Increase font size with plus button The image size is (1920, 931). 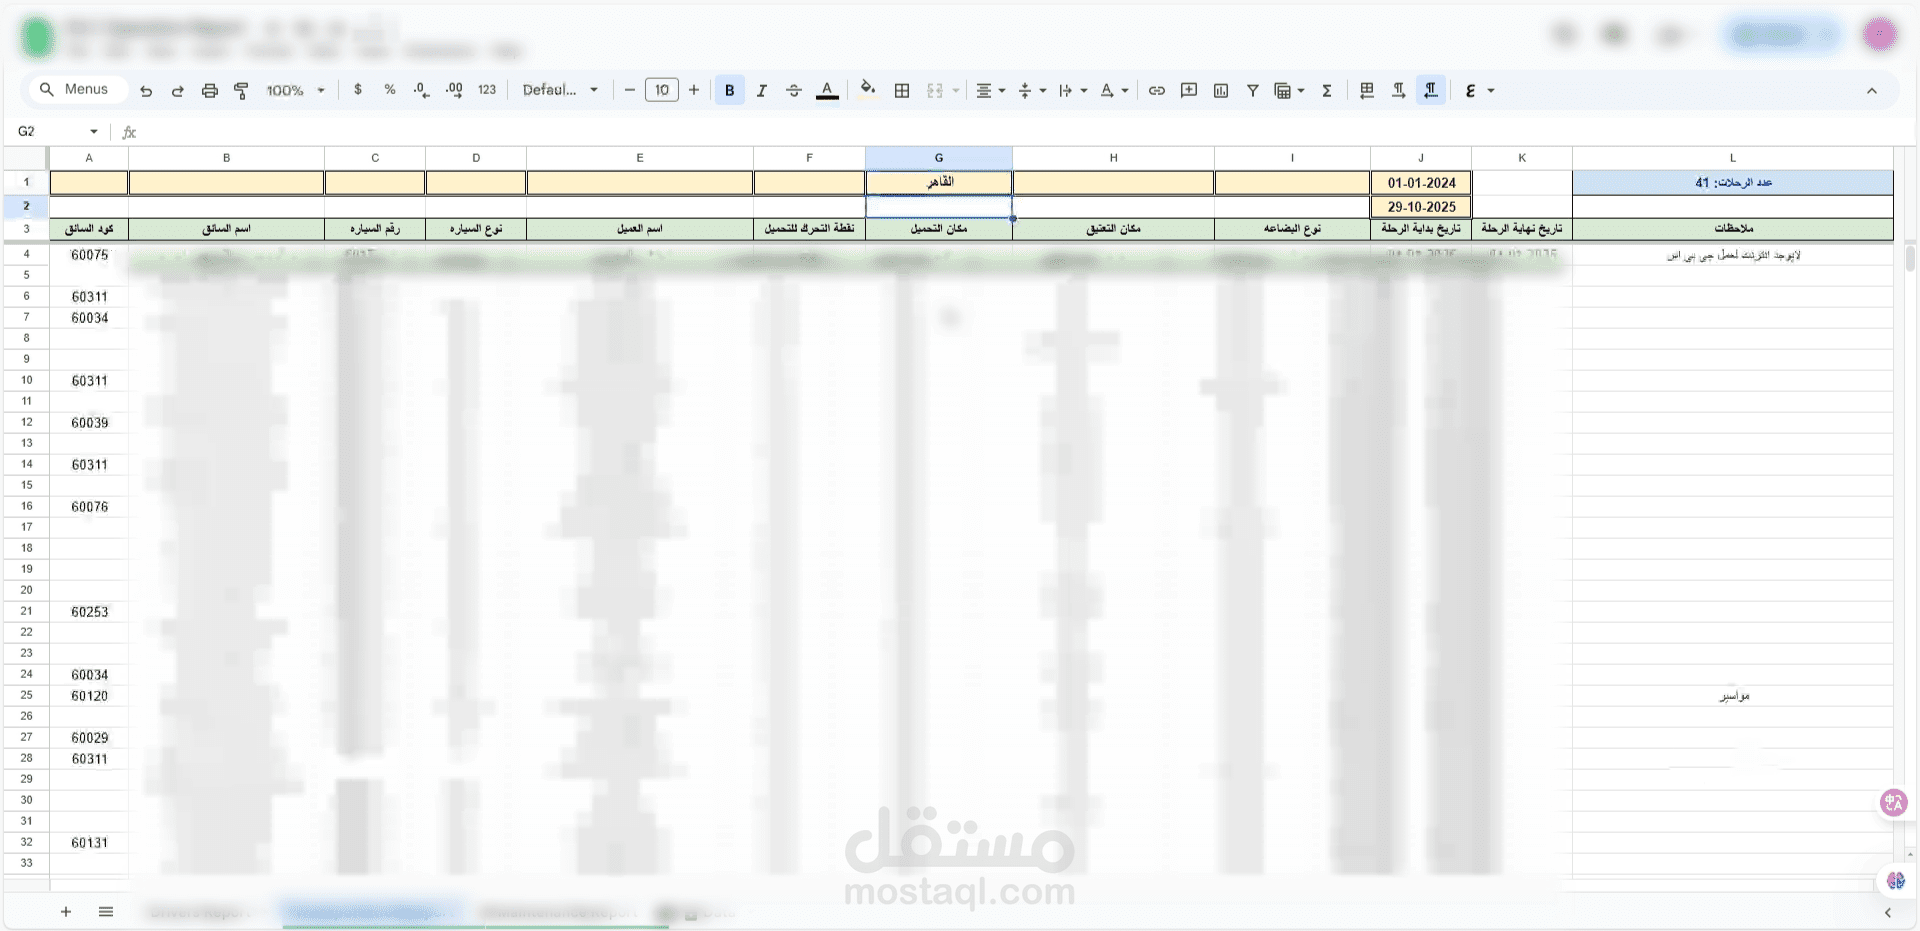pyautogui.click(x=694, y=90)
